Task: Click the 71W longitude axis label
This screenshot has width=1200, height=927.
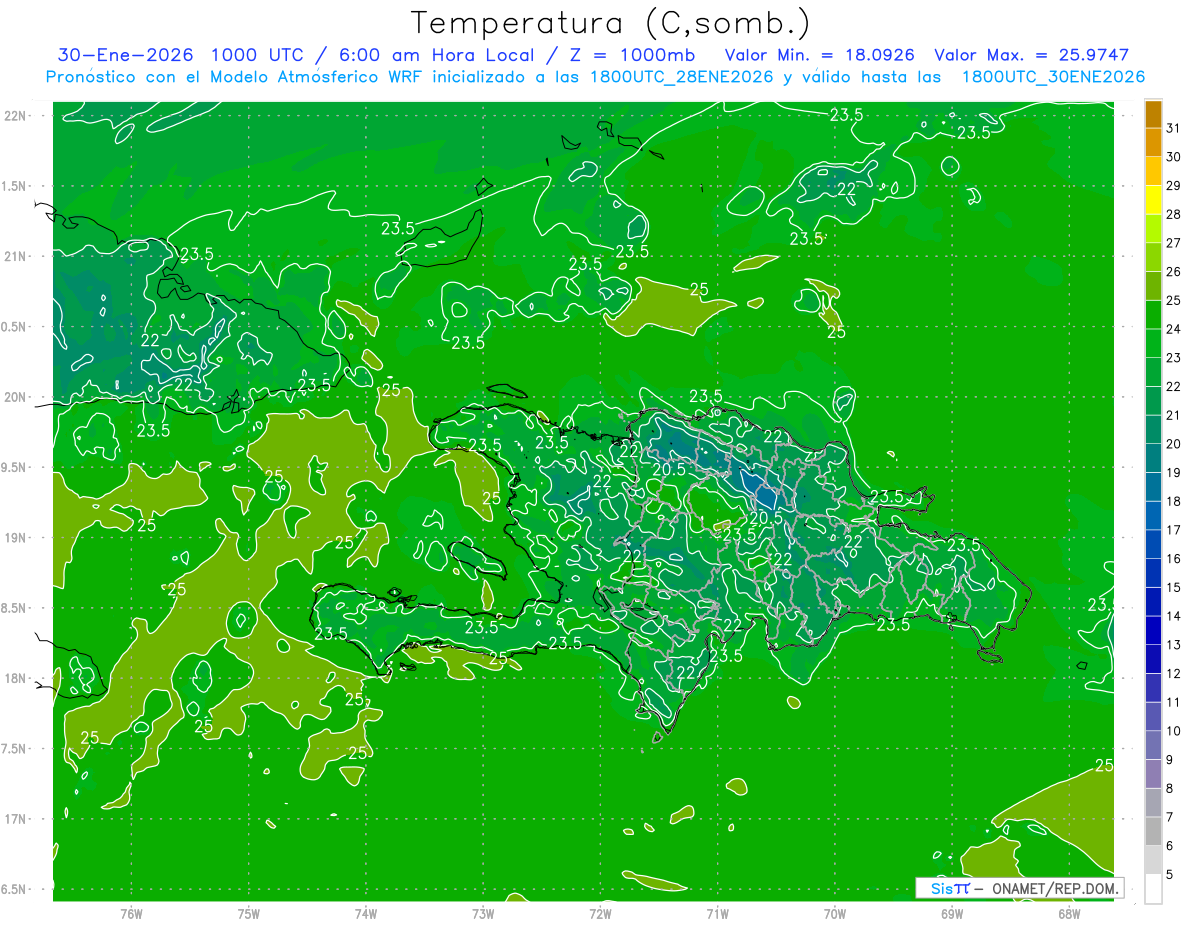Action: (x=717, y=914)
